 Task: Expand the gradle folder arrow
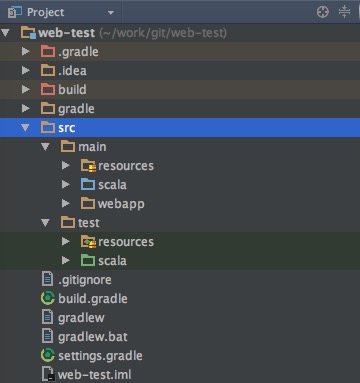click(26, 108)
